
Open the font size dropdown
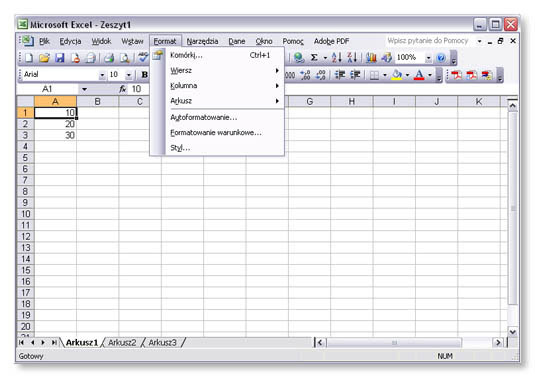pos(129,75)
